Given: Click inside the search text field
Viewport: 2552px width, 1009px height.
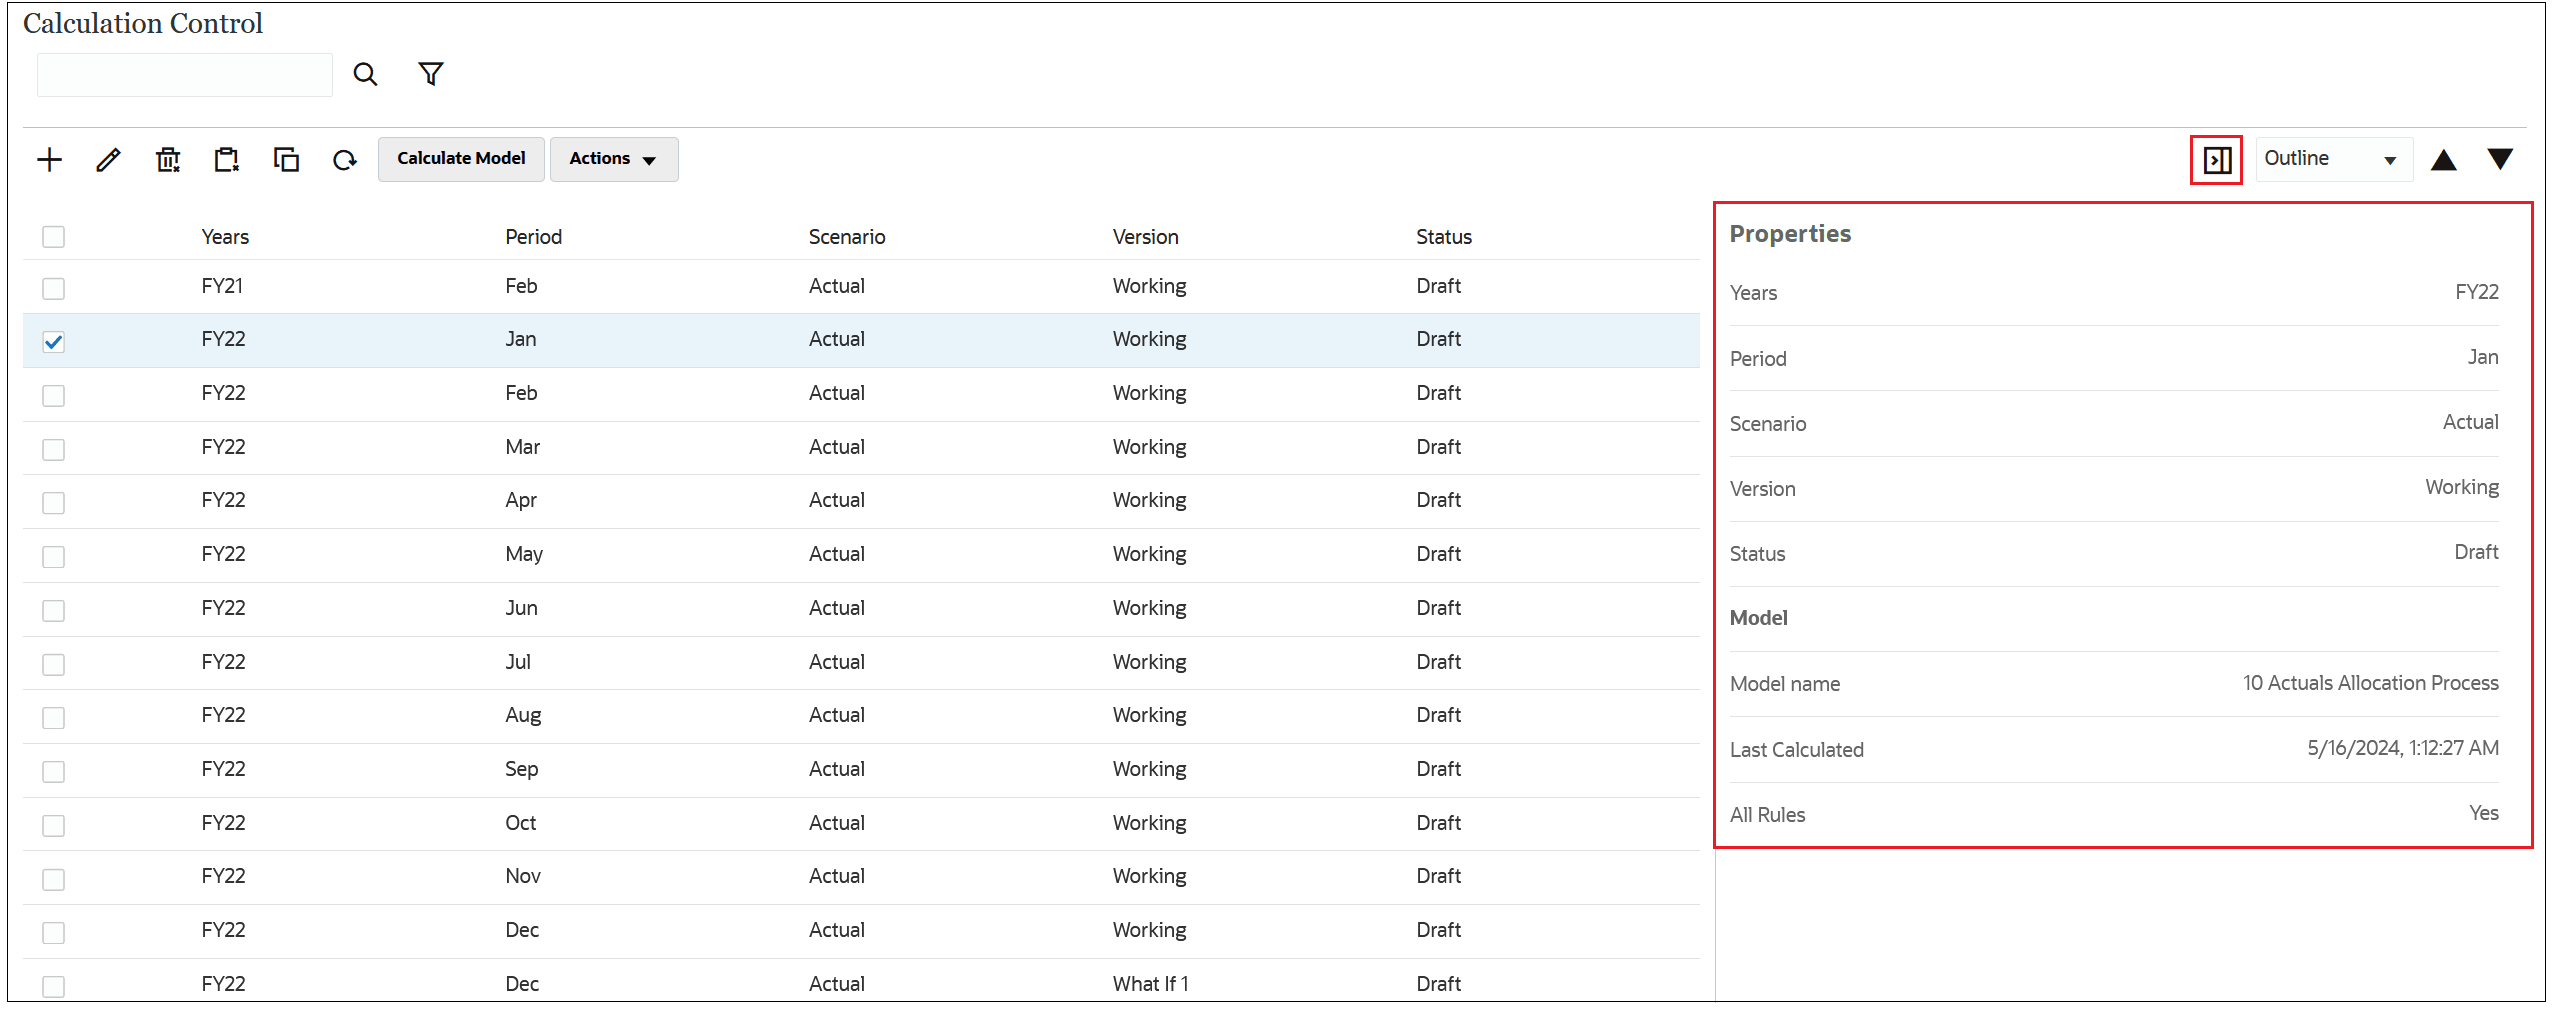Looking at the screenshot, I should (x=184, y=74).
